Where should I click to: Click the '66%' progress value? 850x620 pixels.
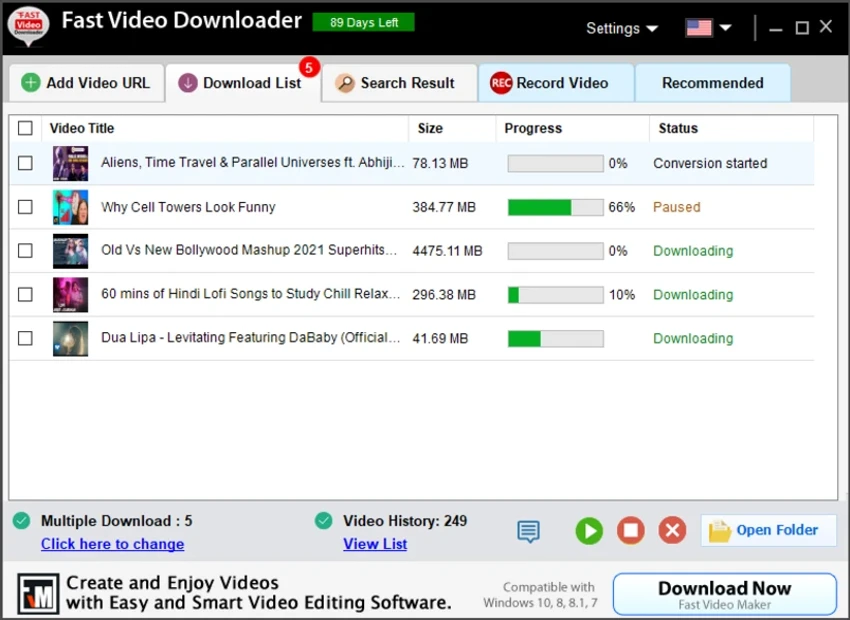[x=621, y=207]
